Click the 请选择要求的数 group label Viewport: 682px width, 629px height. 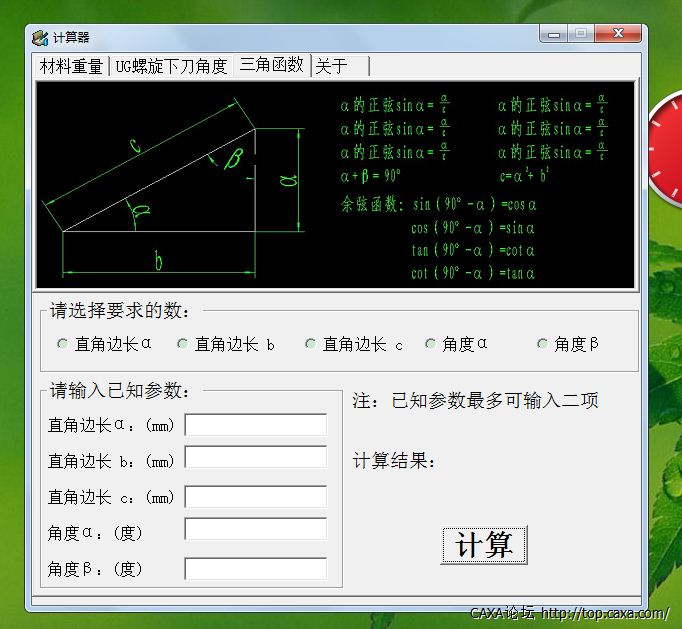(x=120, y=311)
